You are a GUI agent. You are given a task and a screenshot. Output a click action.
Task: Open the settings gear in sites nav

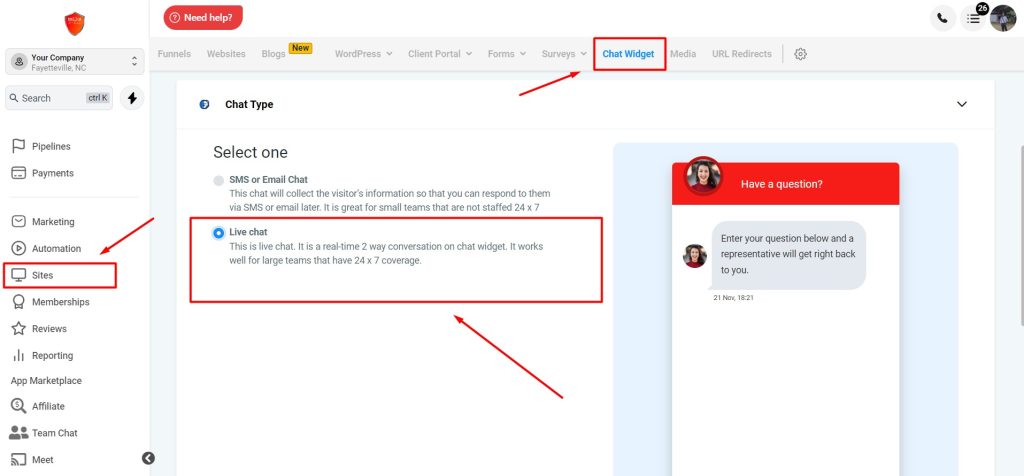(800, 54)
